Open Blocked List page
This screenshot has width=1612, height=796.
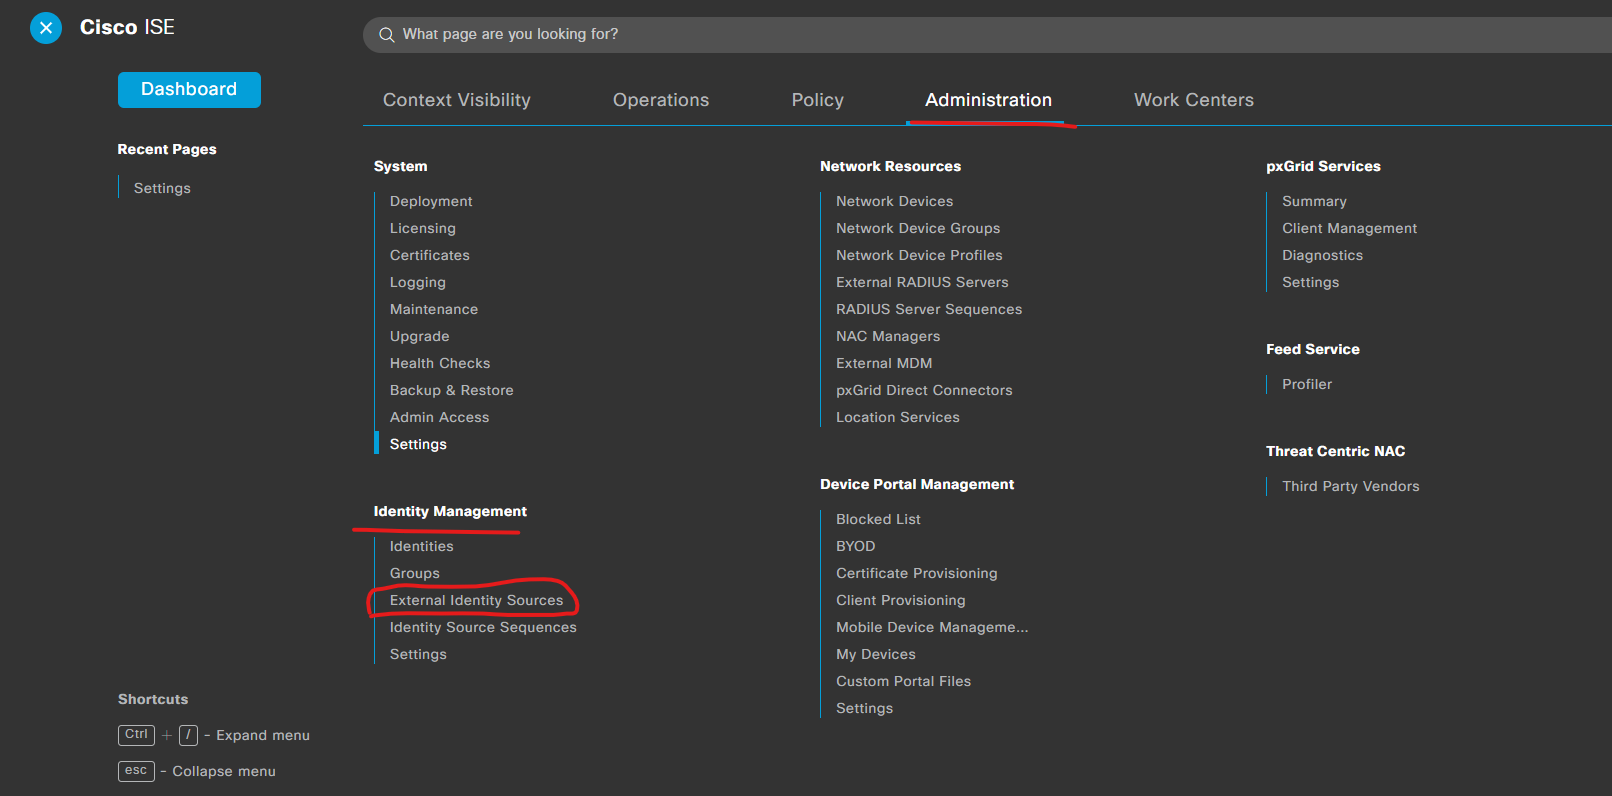[878, 519]
